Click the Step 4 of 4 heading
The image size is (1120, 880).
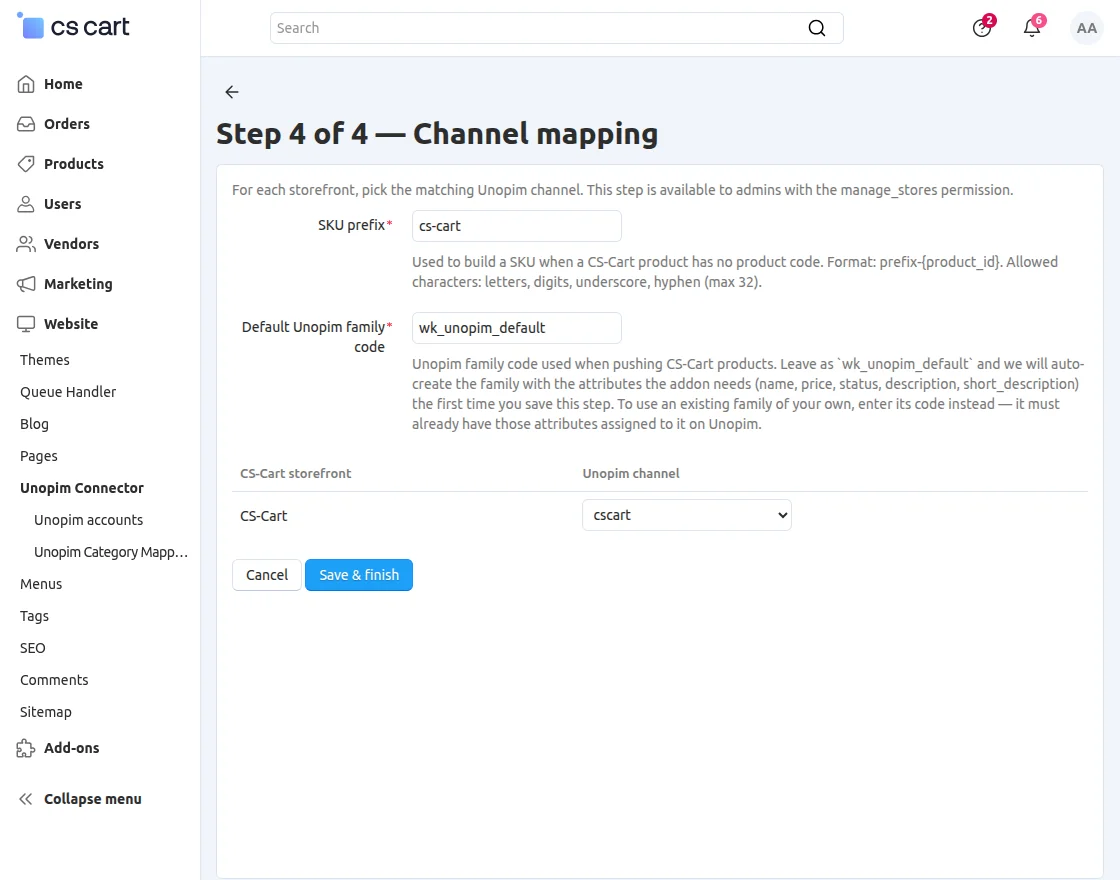[437, 134]
